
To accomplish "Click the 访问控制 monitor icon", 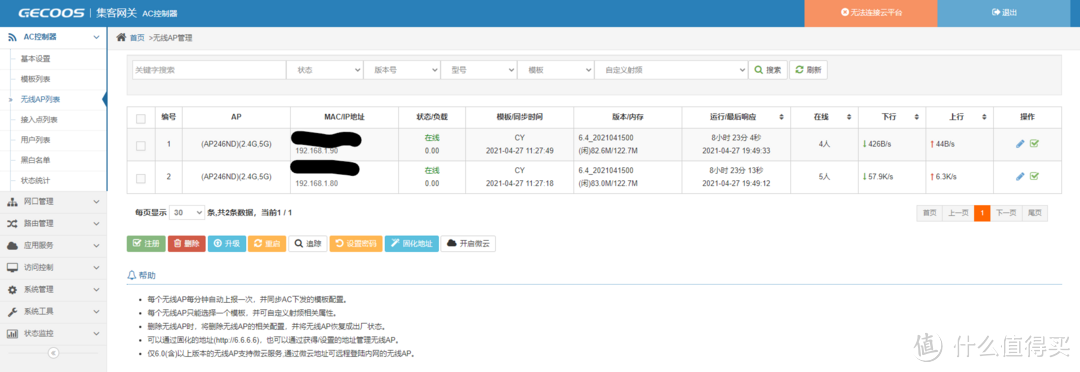I will click(12, 267).
